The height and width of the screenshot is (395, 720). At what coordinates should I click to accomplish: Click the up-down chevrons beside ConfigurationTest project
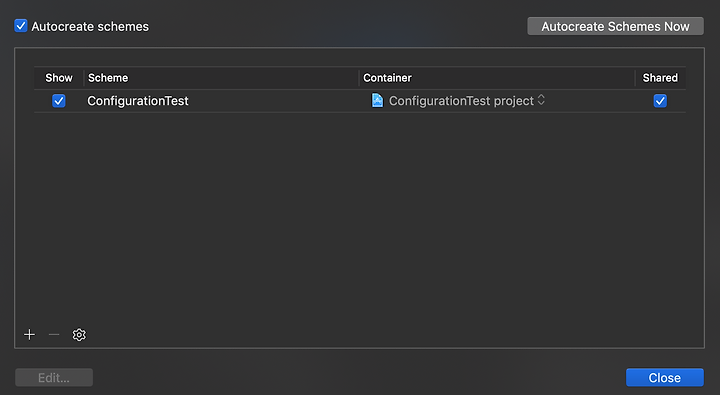pos(541,100)
